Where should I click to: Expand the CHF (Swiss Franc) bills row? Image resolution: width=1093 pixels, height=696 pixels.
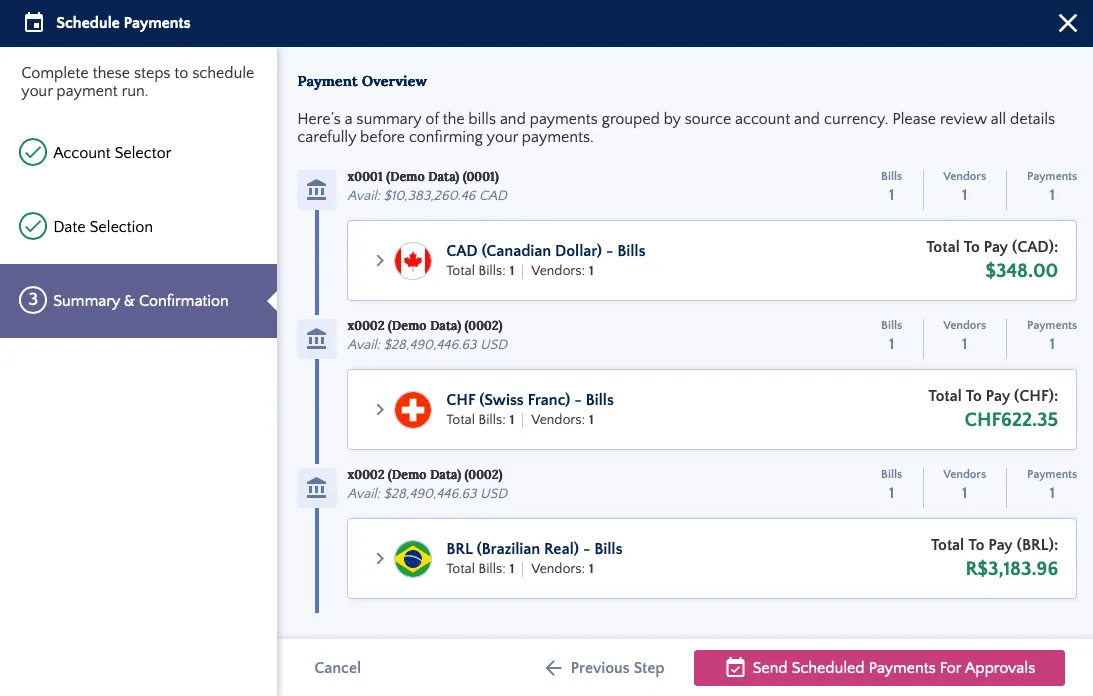[380, 409]
